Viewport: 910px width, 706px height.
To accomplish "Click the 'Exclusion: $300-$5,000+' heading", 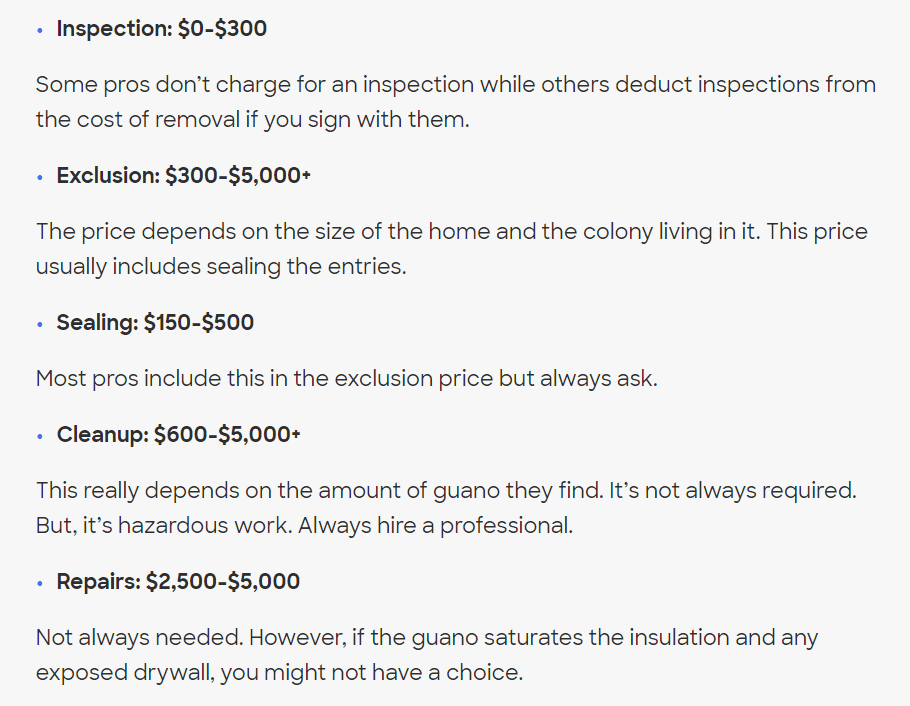I will click(x=183, y=176).
